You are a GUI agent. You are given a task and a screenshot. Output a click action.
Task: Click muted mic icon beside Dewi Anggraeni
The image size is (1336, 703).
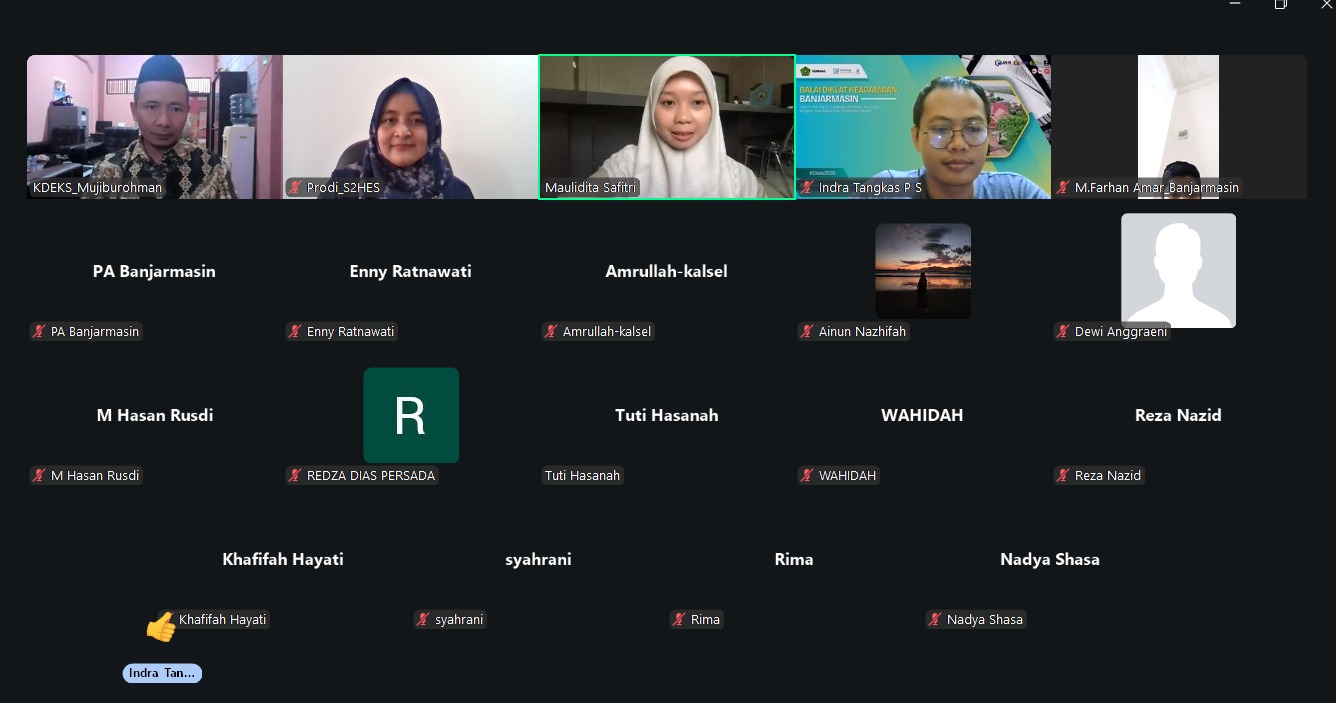[x=1063, y=332]
